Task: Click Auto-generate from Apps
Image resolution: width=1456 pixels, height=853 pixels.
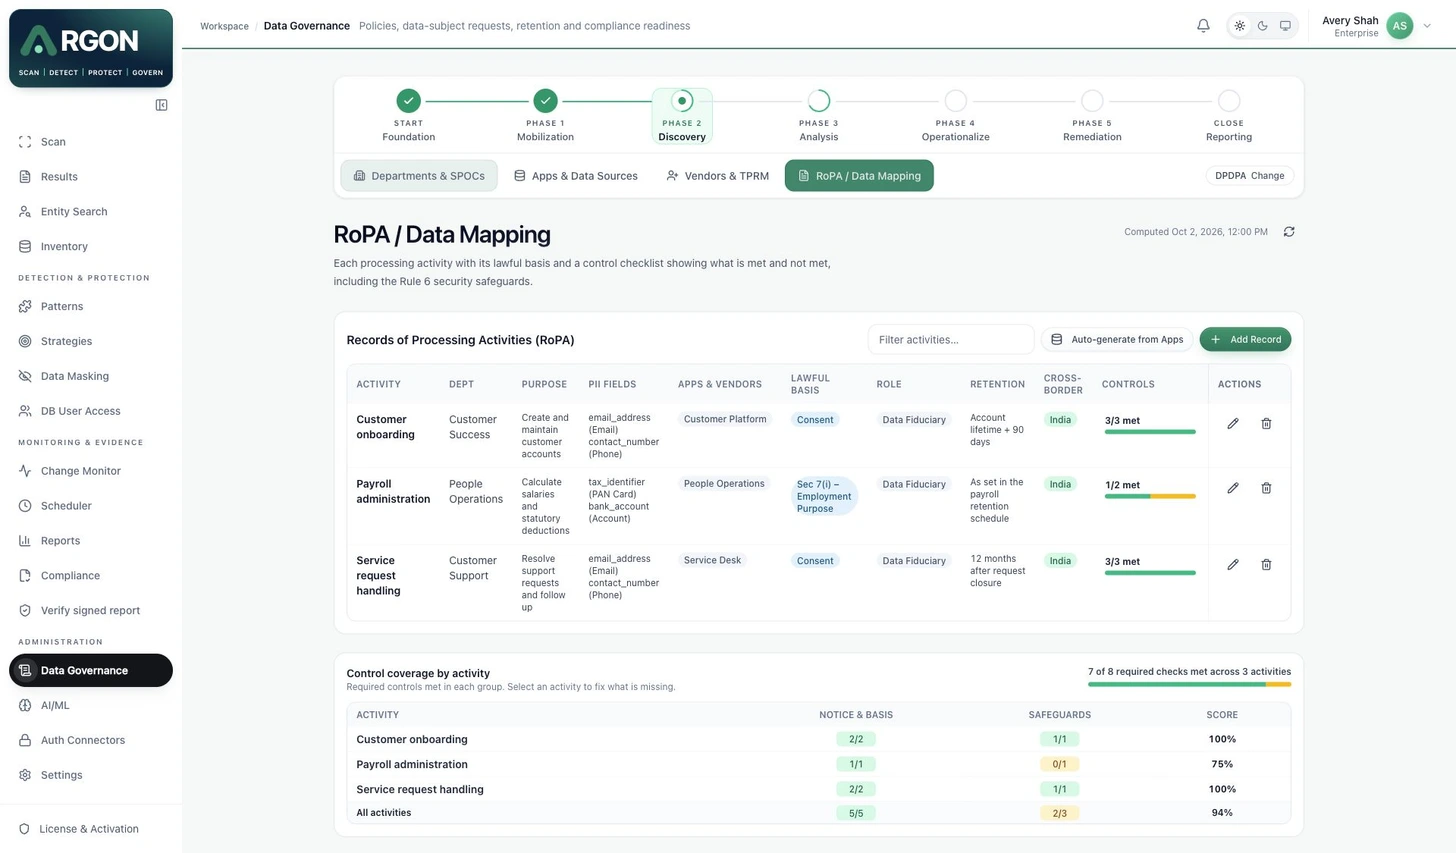Action: [x=1117, y=340]
